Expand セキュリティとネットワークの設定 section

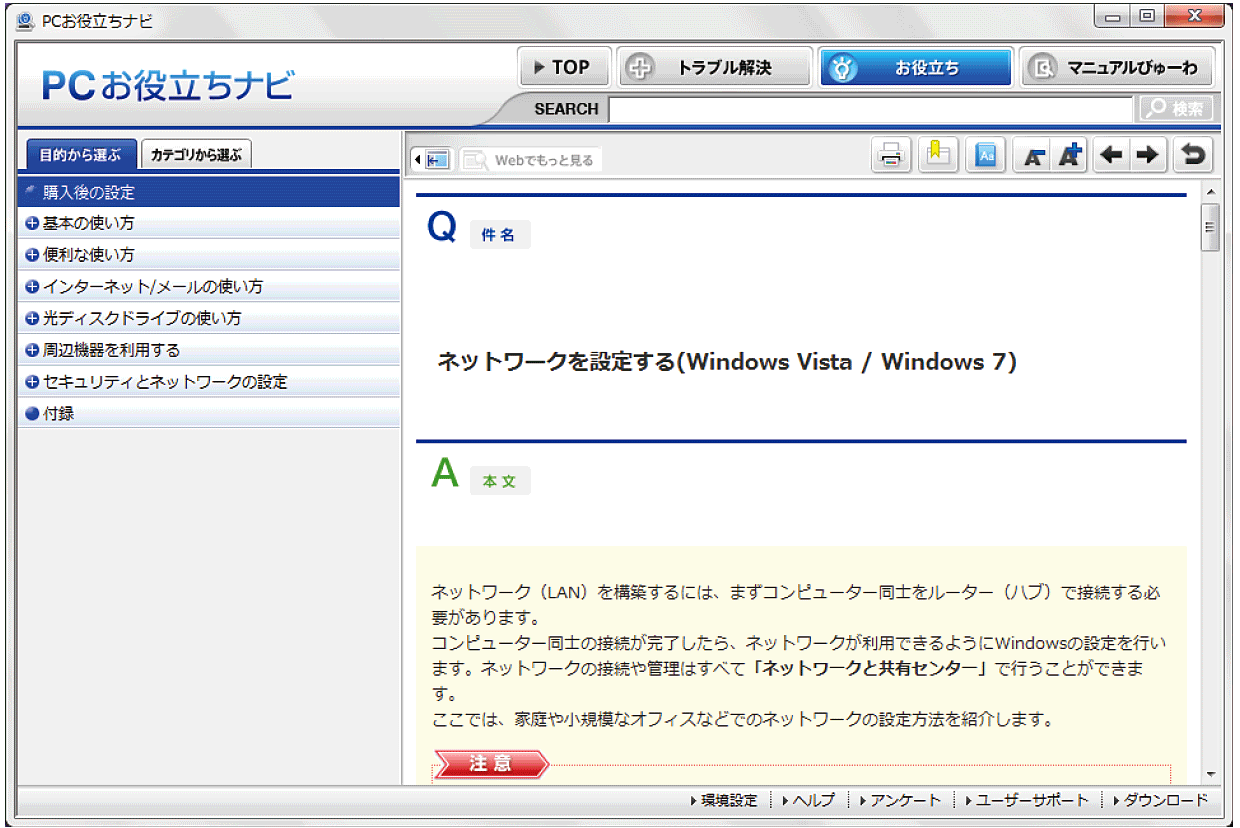point(32,382)
